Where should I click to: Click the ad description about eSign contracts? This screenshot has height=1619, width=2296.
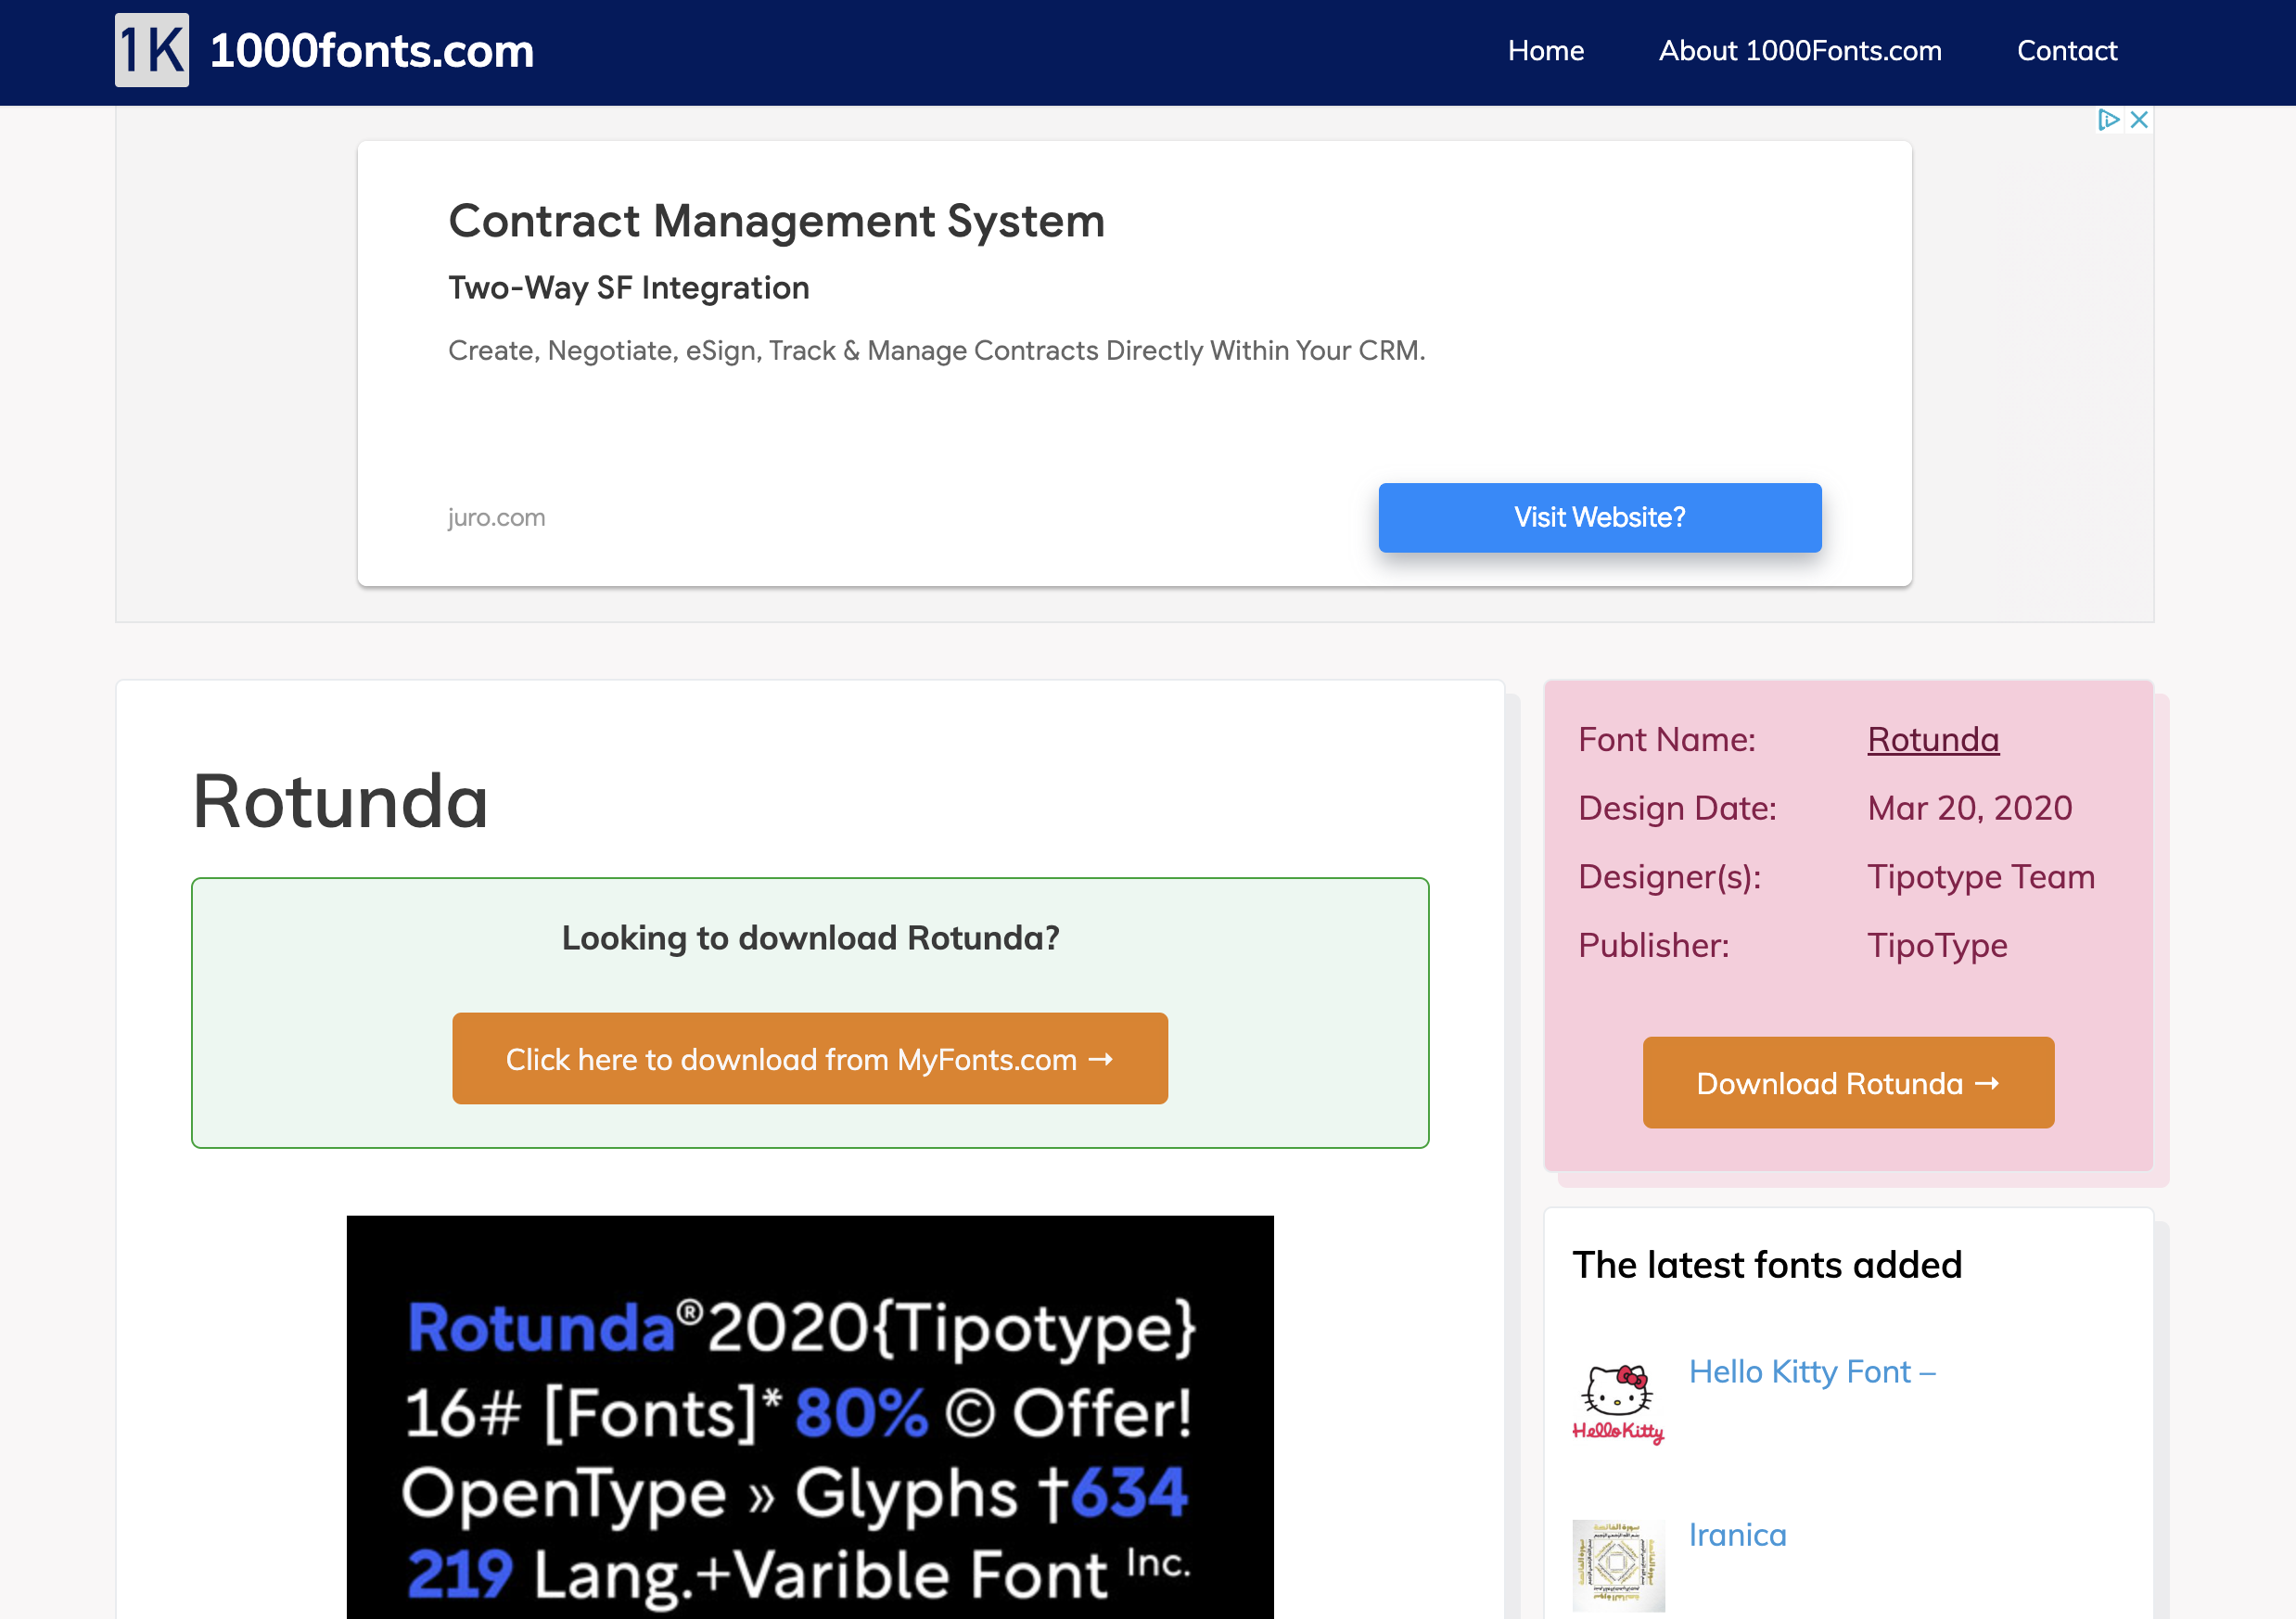coord(936,351)
